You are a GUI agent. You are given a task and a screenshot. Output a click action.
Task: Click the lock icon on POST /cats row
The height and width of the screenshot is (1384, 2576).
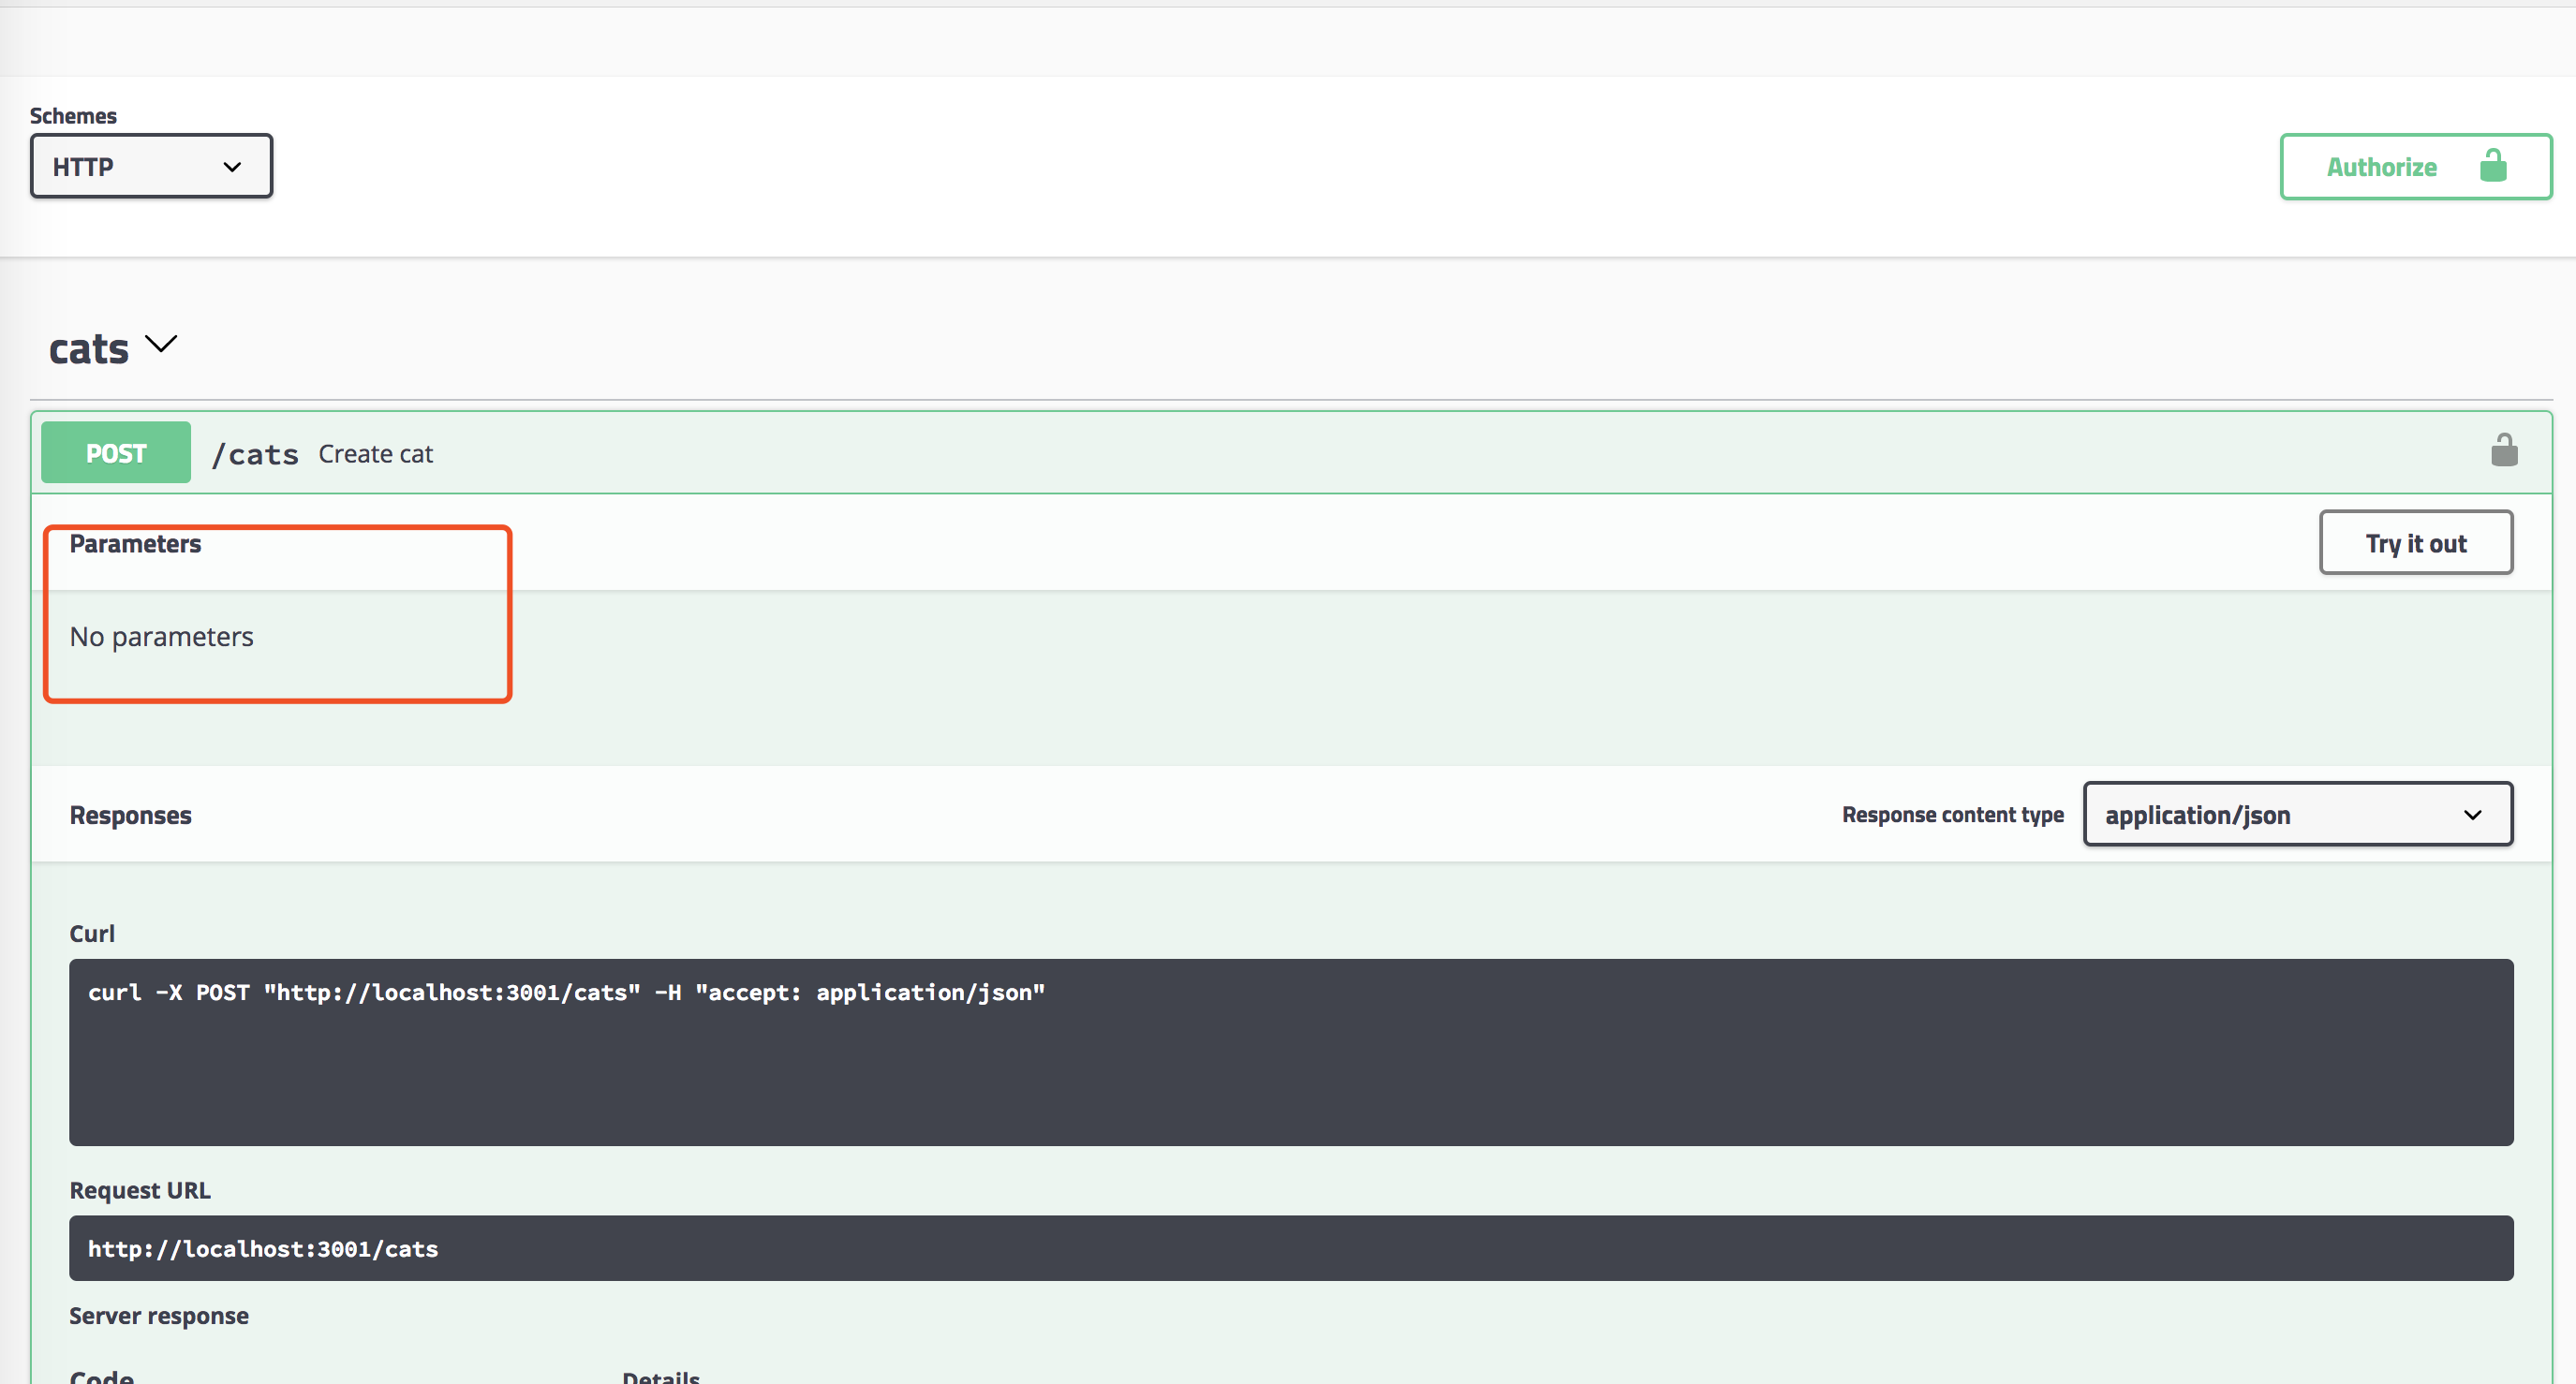tap(2503, 451)
